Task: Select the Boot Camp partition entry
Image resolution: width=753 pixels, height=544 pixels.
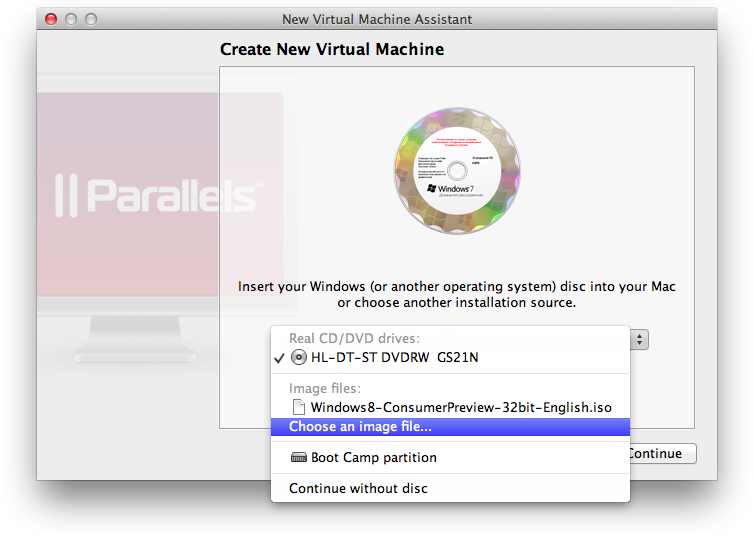Action: [373, 458]
